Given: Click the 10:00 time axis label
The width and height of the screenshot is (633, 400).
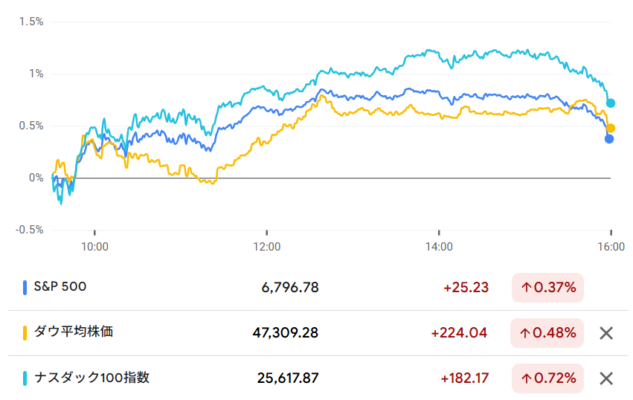Looking at the screenshot, I should coord(94,245).
